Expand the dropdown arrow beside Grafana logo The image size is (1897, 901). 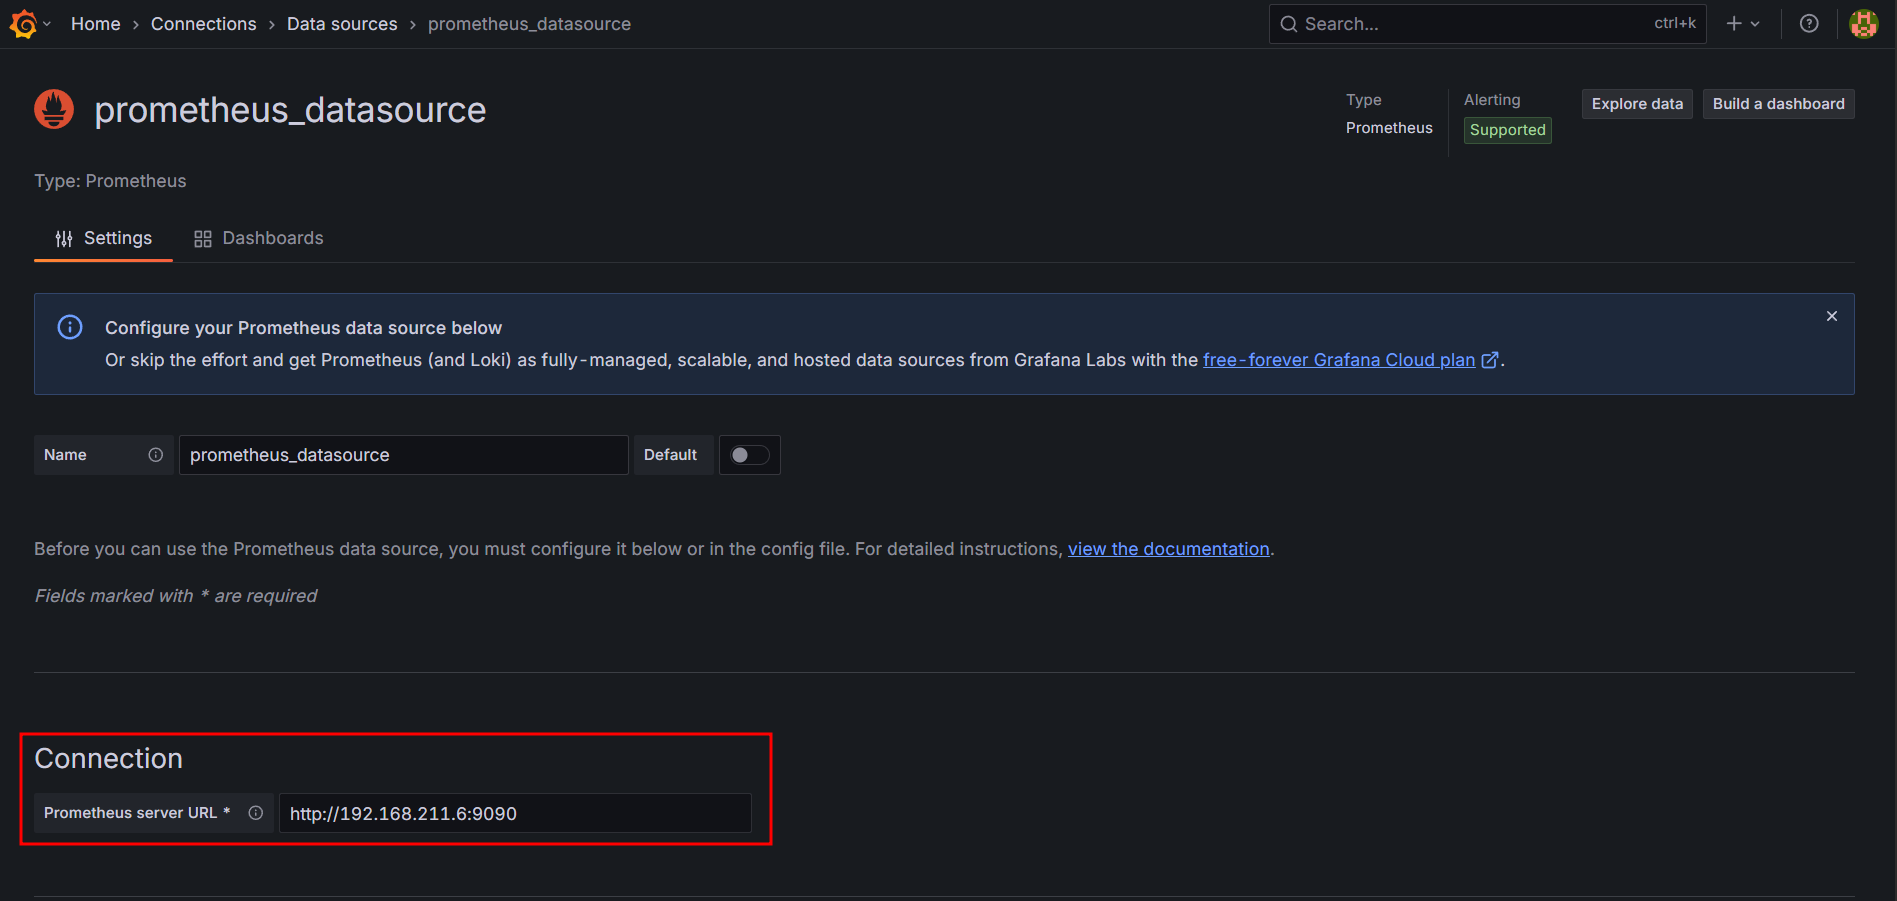(47, 24)
